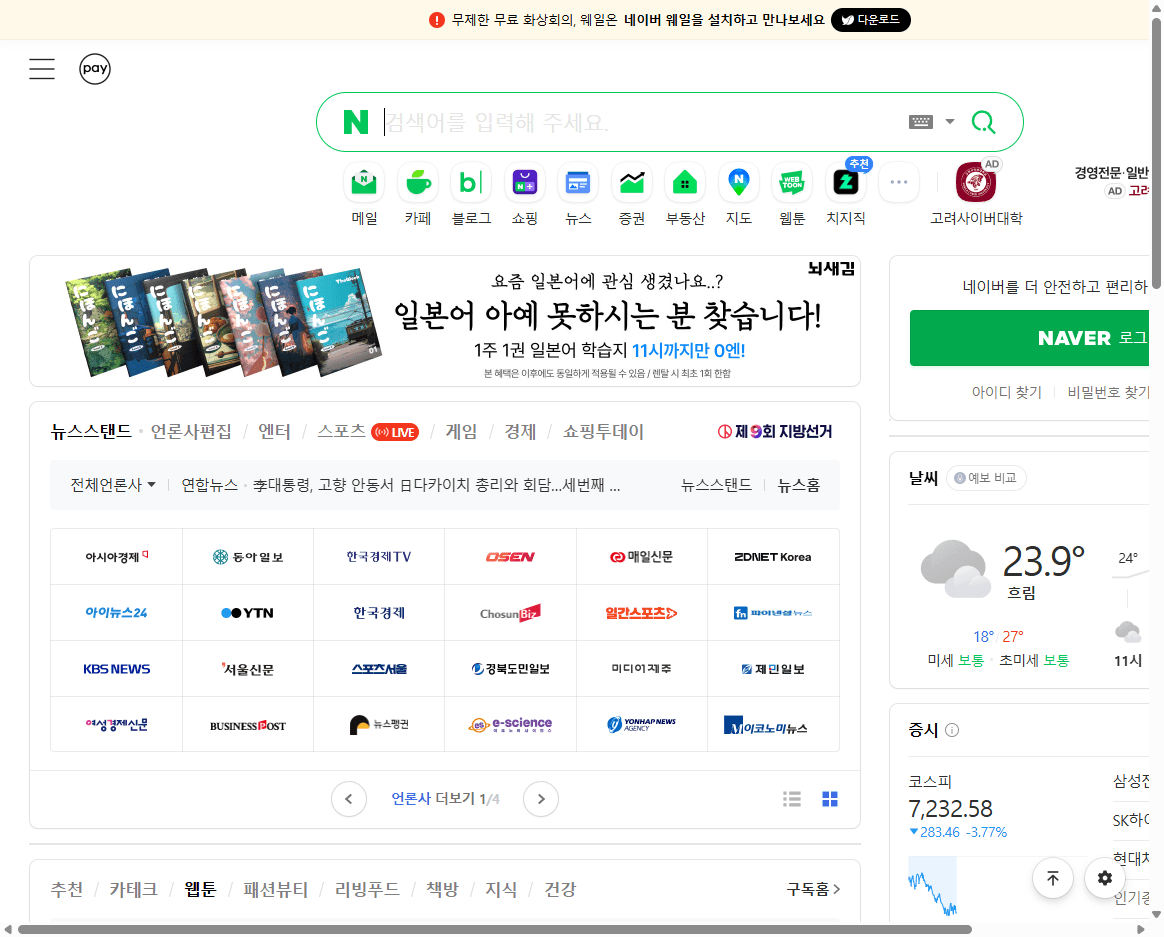Image resolution: width=1164 pixels, height=937 pixels.
Task: Open the 치지직 shortcut icon
Action: click(x=846, y=183)
